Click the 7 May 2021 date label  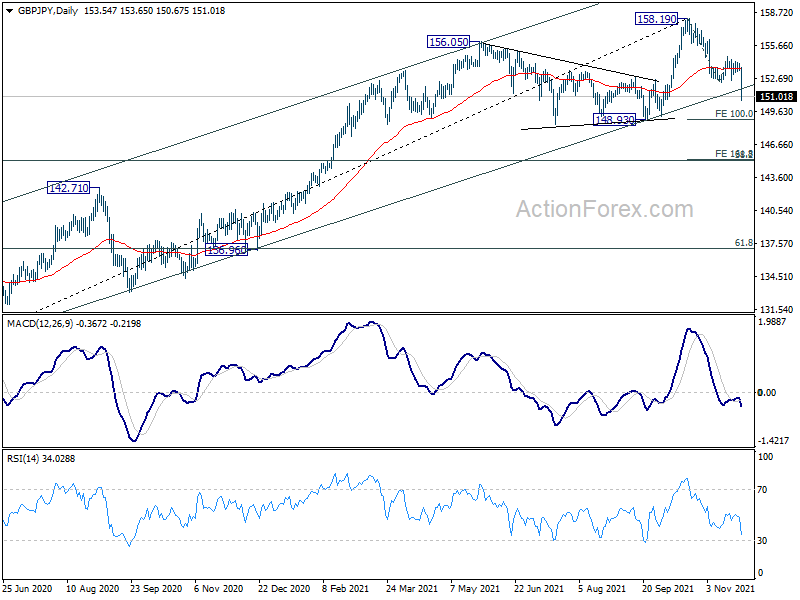[476, 588]
